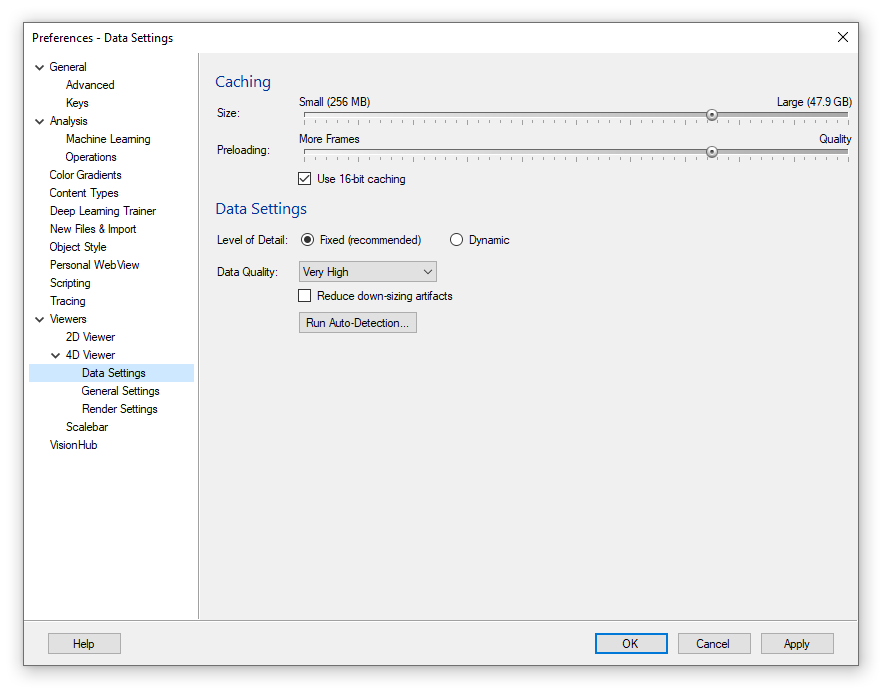
Task: Confirm with the OK button
Action: click(631, 644)
